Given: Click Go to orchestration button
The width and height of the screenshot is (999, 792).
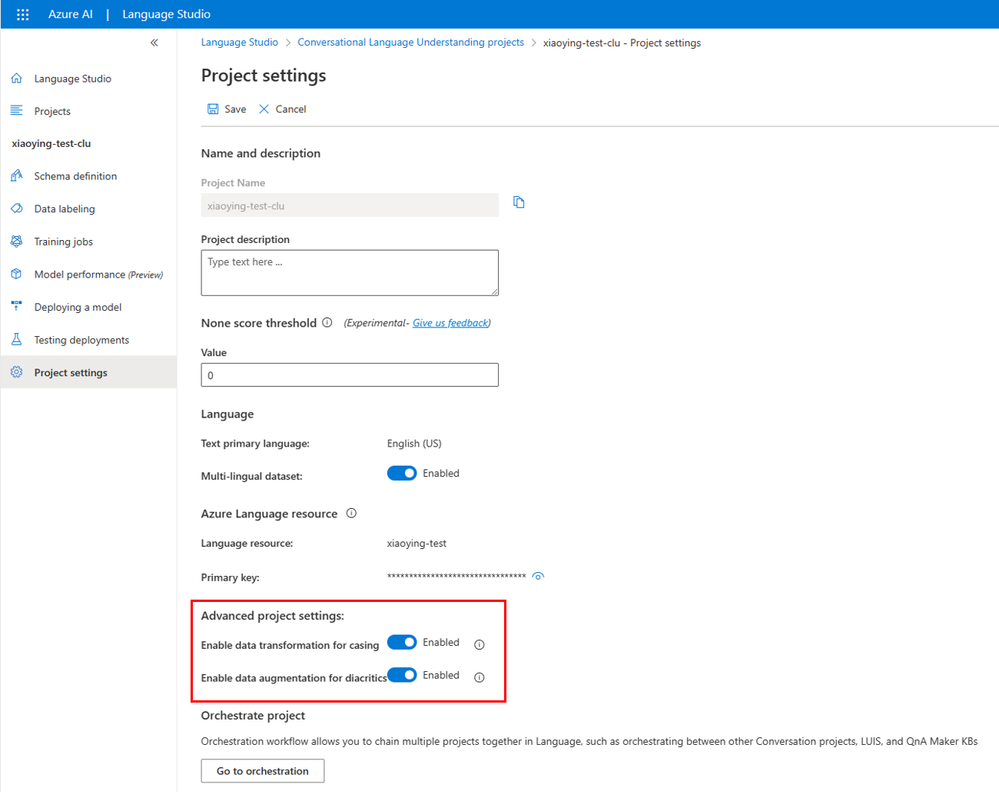Looking at the screenshot, I should coord(262,770).
